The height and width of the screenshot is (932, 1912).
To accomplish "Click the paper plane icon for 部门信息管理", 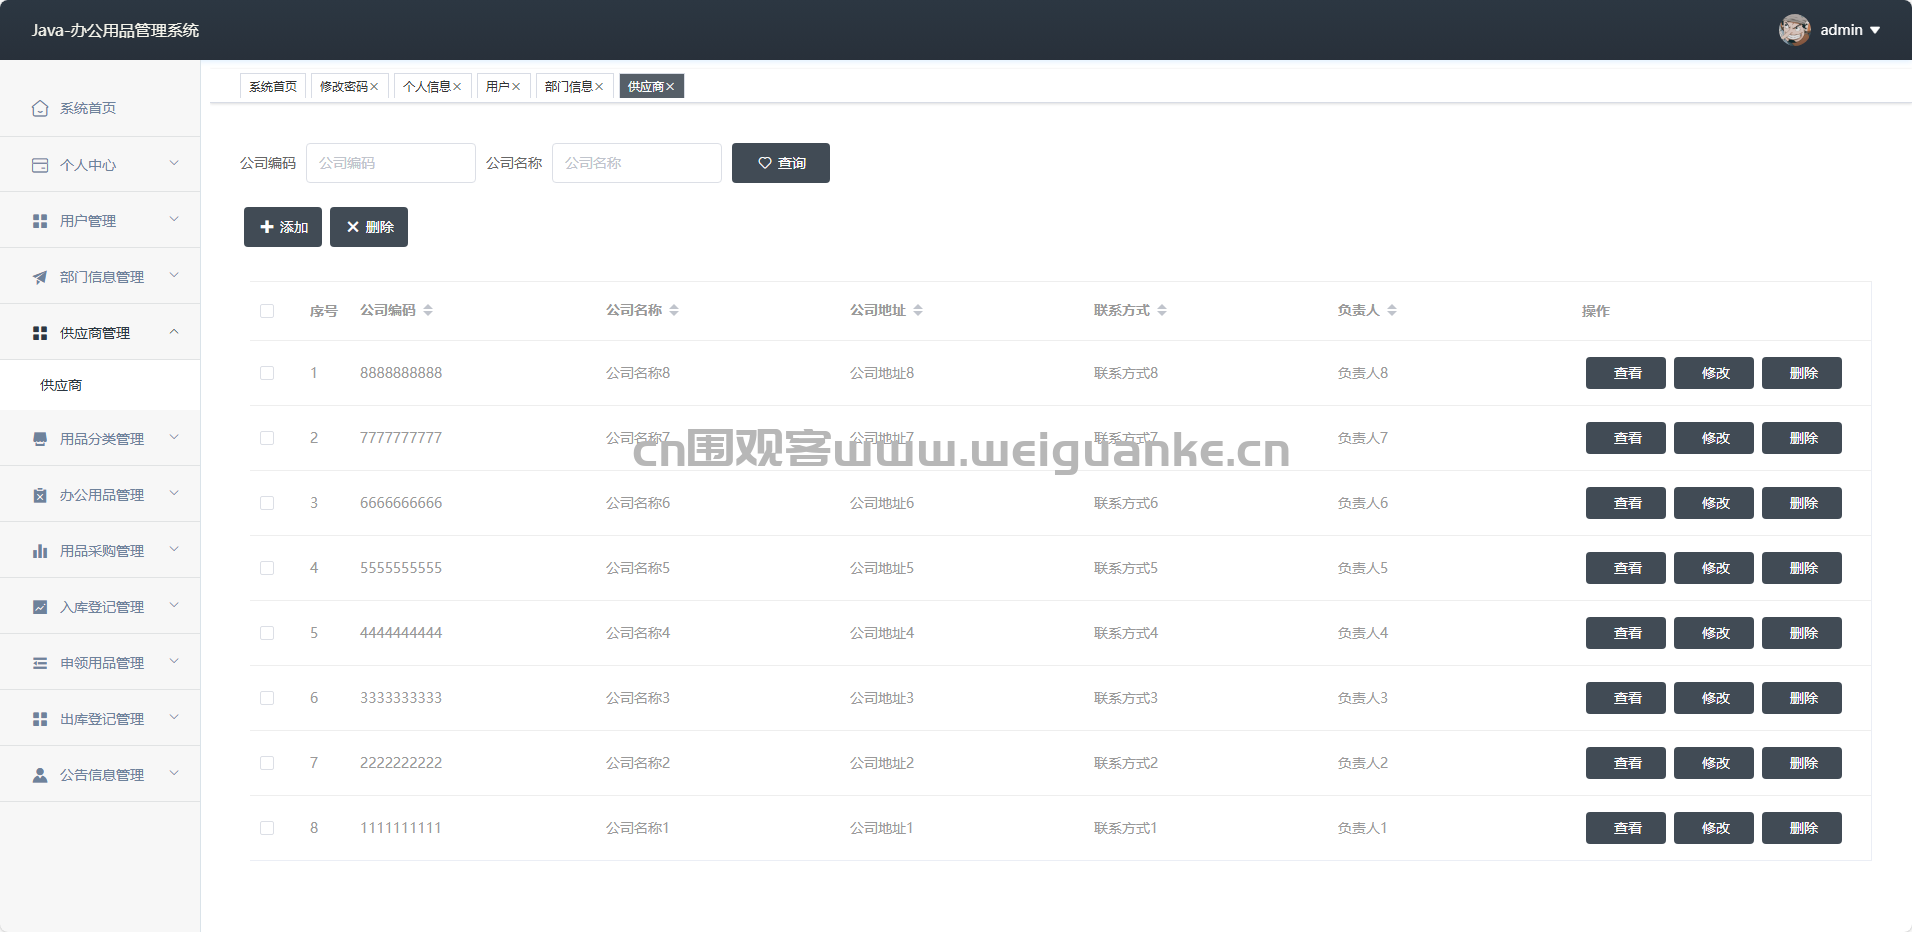I will coord(40,277).
